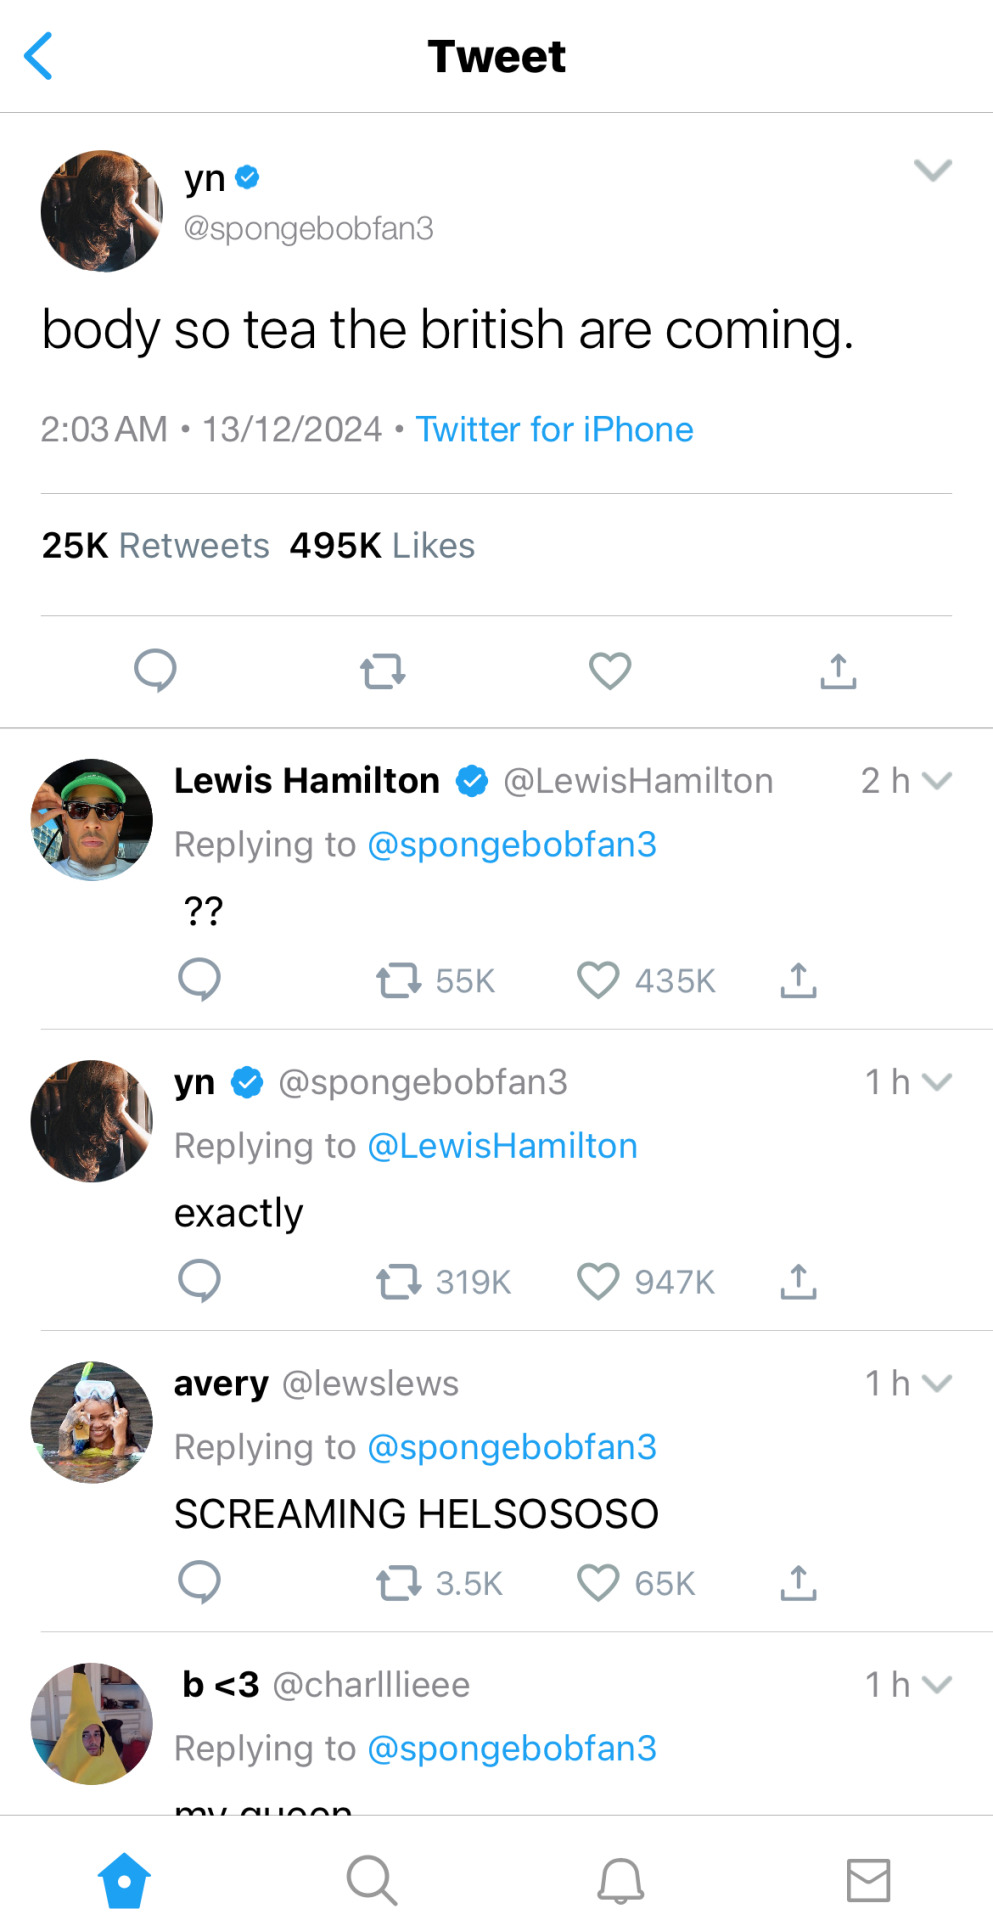Open chevron menu on Lewis Hamilton's reply
This screenshot has width=993, height=1920.
[x=937, y=781]
